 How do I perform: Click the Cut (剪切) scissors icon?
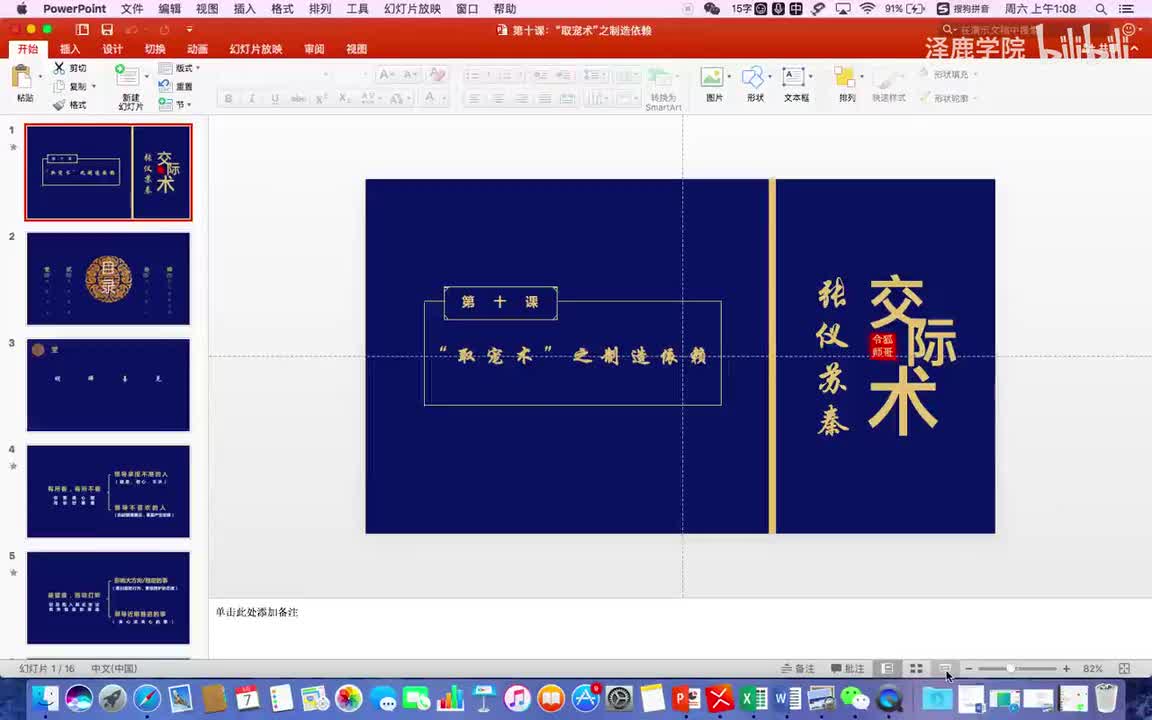coord(60,68)
